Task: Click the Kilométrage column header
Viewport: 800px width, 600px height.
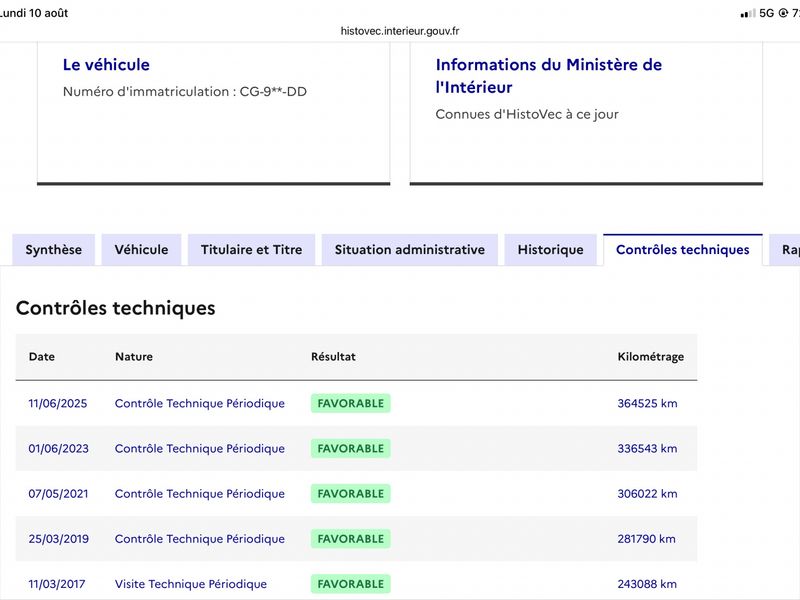Action: click(x=651, y=357)
